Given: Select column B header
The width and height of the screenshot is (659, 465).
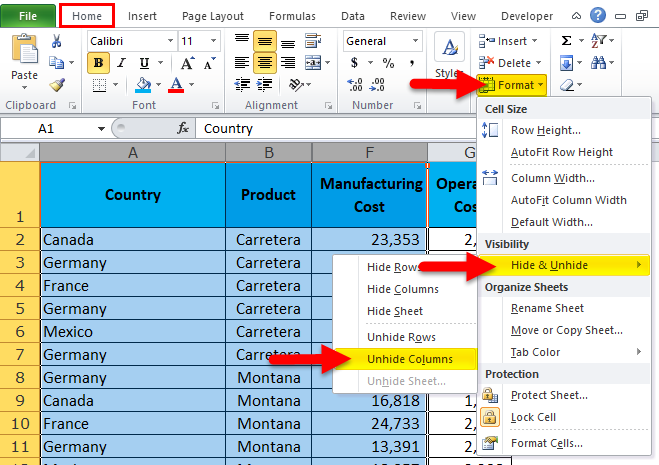Looking at the screenshot, I should click(x=268, y=151).
